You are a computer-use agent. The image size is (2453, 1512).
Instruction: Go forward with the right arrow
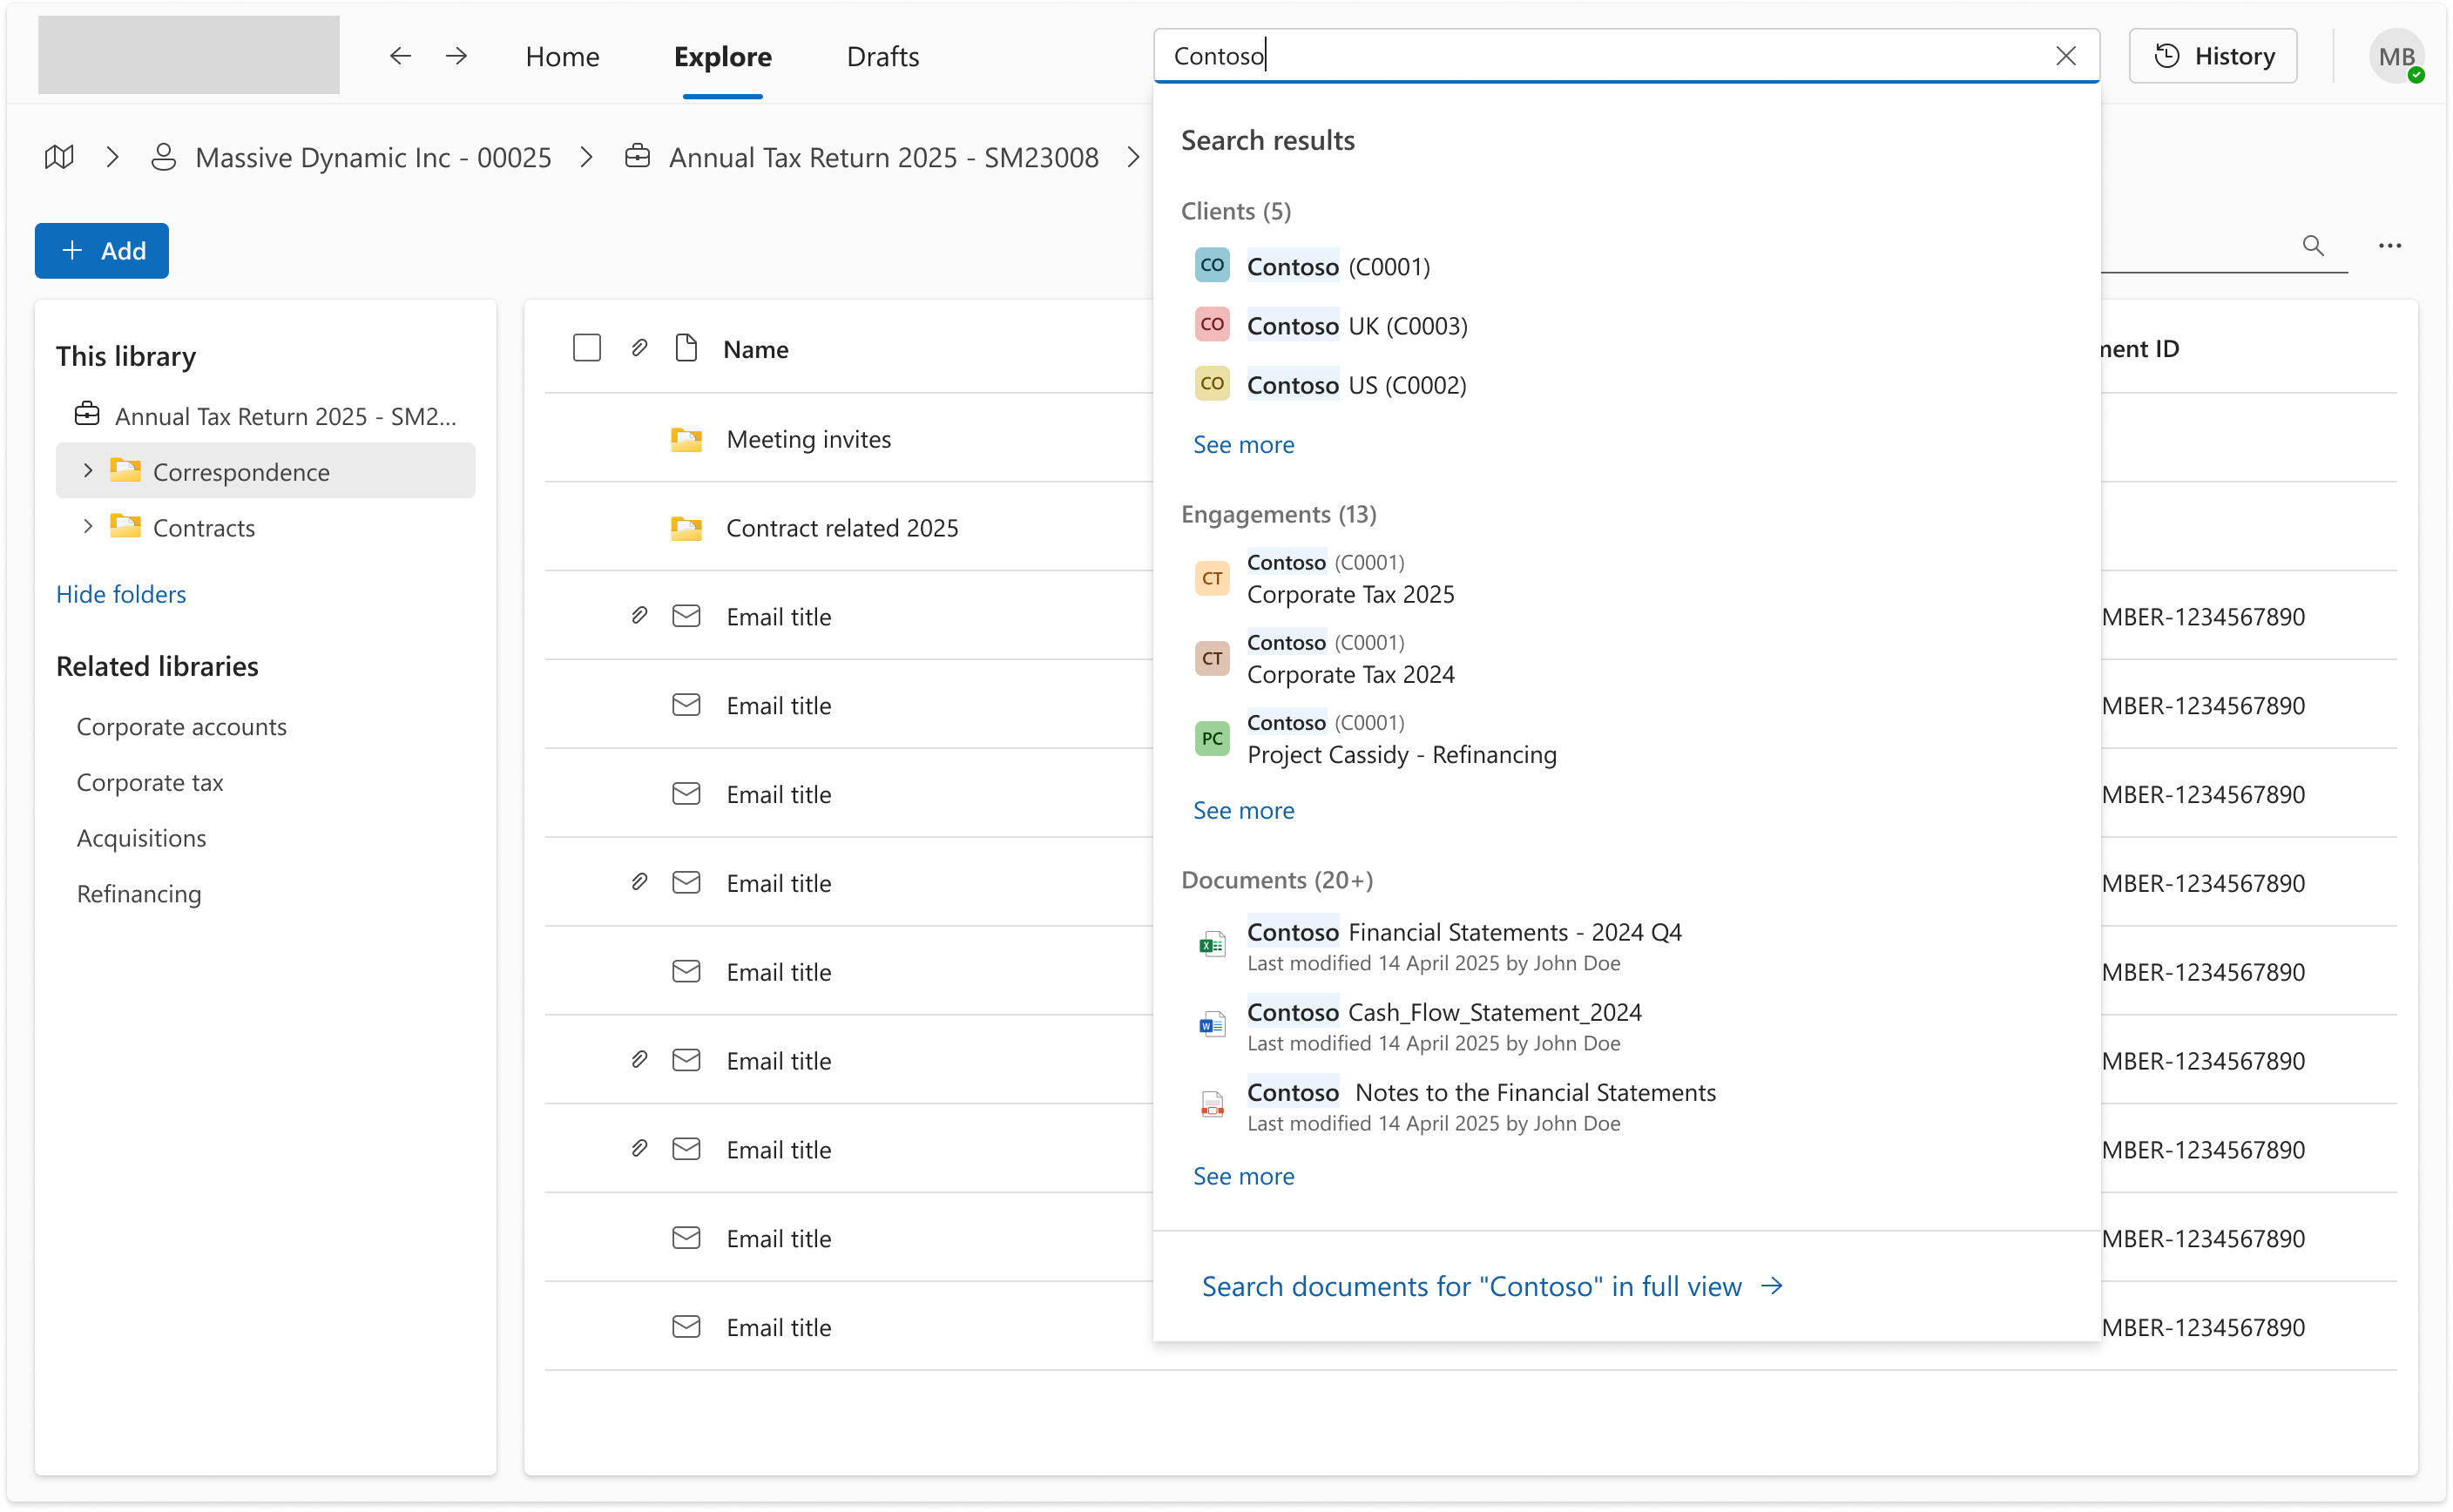click(456, 56)
